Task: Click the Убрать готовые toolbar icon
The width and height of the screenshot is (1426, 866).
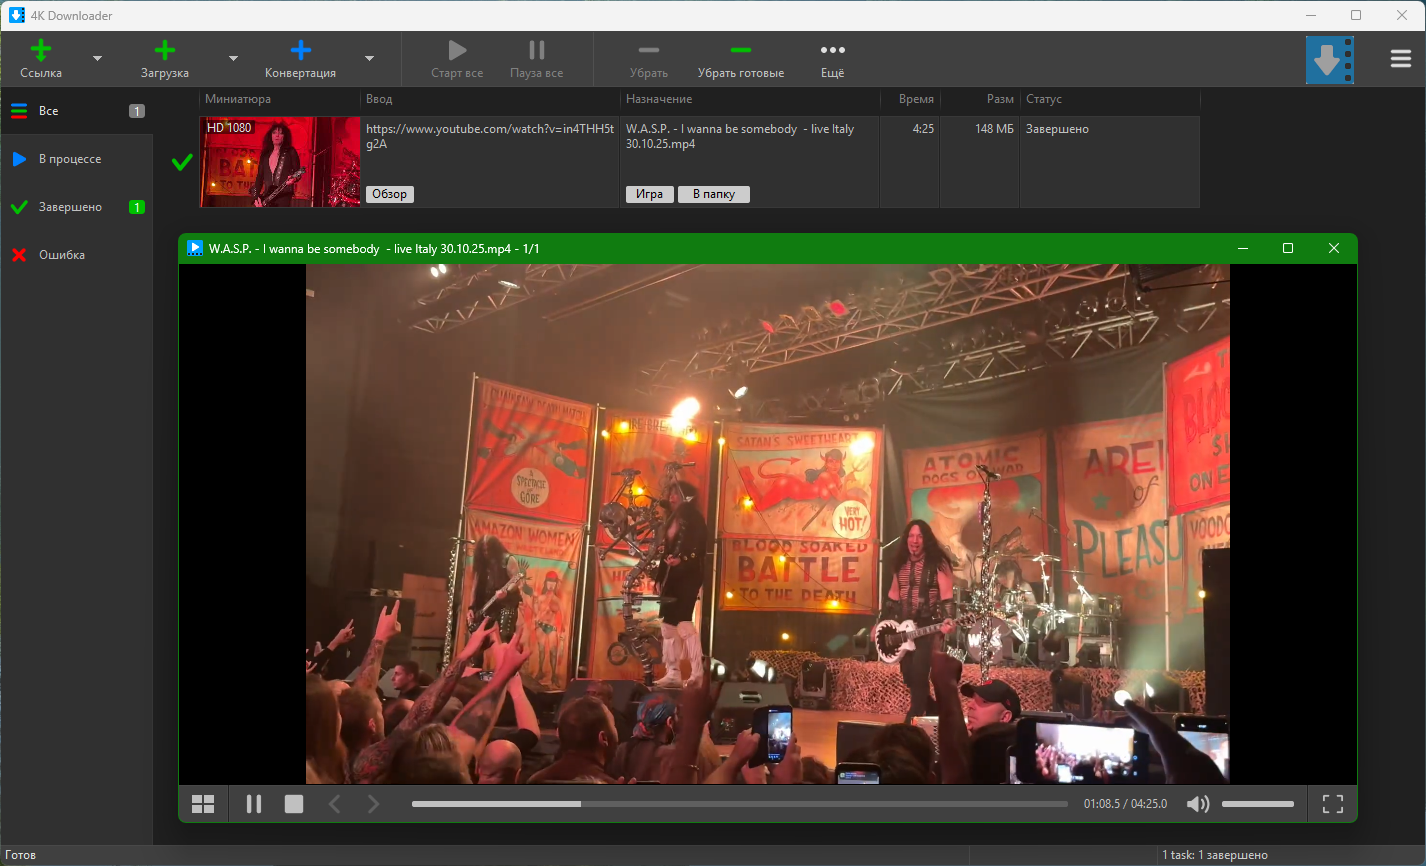Action: click(740, 51)
